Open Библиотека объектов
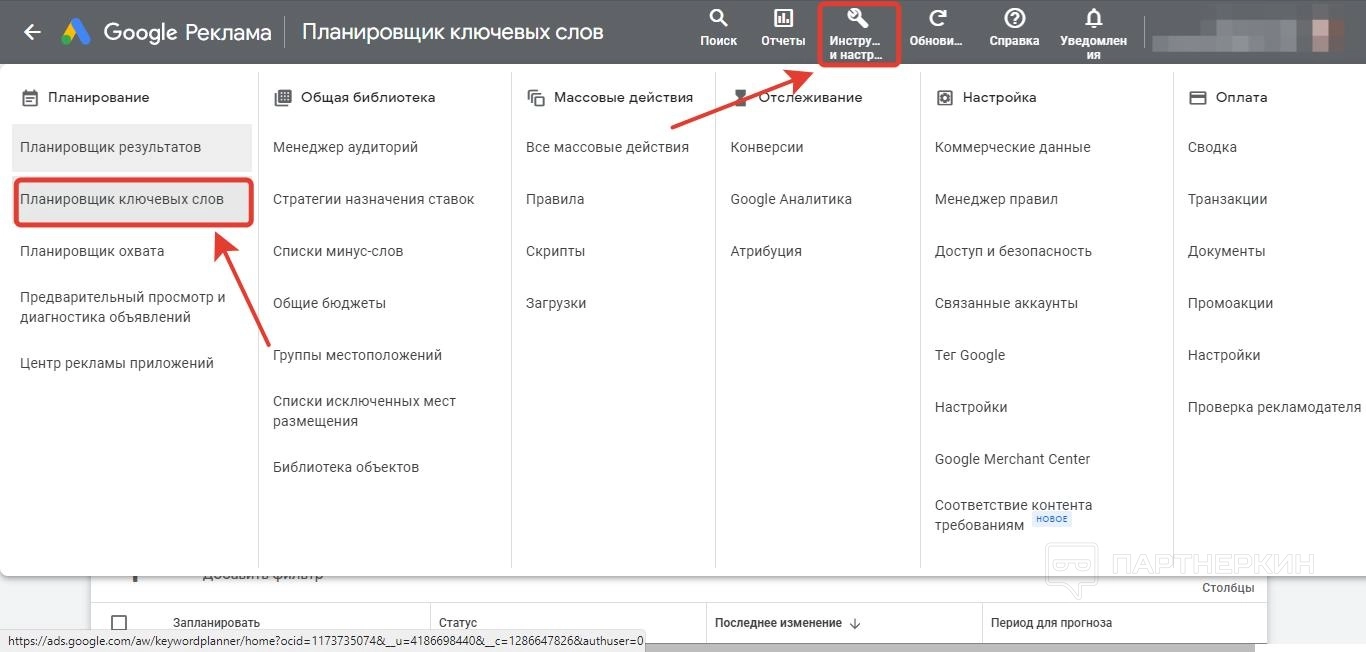This screenshot has height=652, width=1366. [x=346, y=467]
